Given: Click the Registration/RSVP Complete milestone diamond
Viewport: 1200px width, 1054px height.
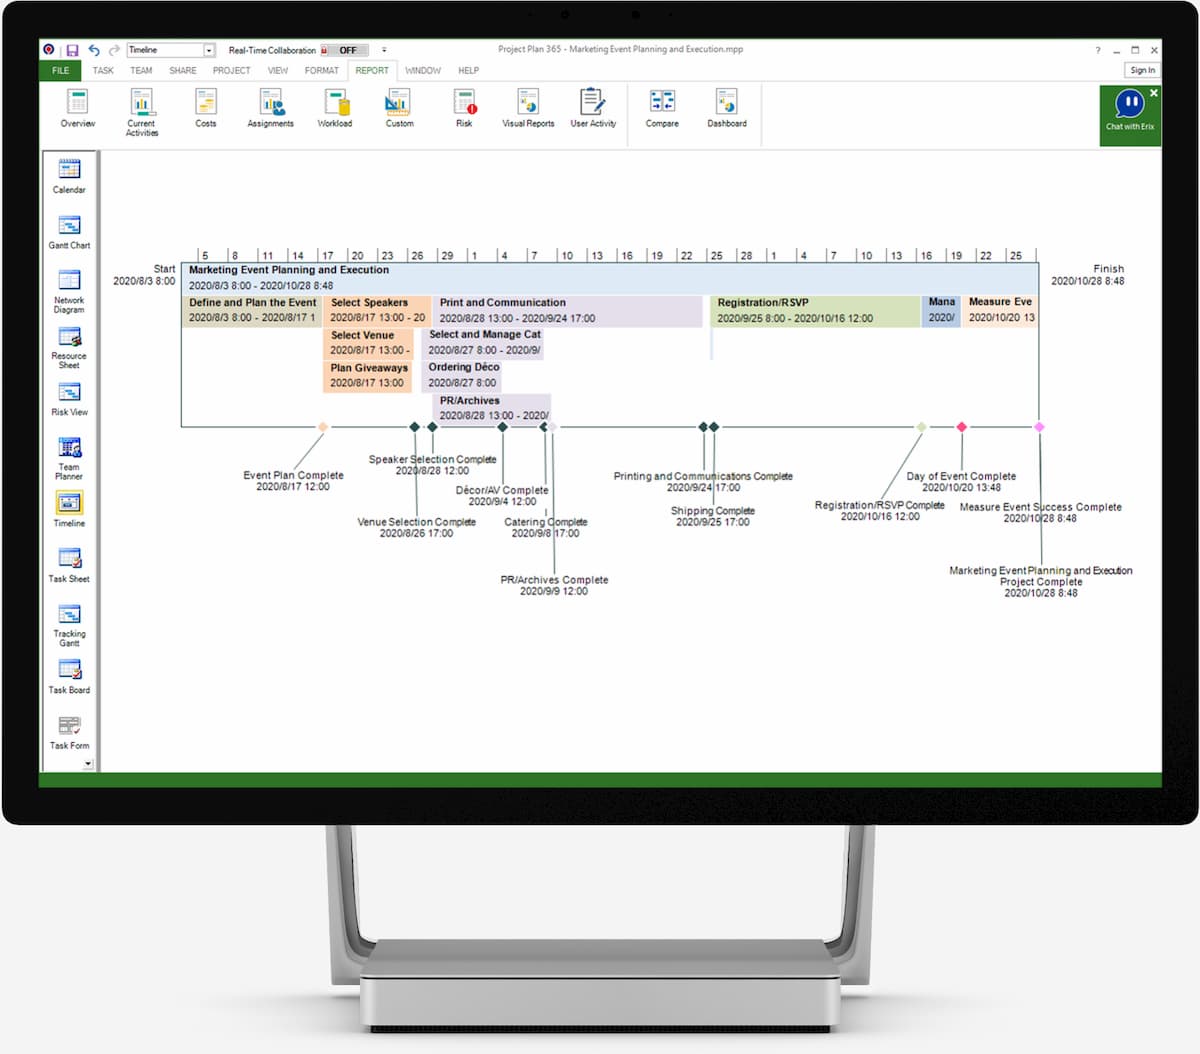Looking at the screenshot, I should click(921, 427).
